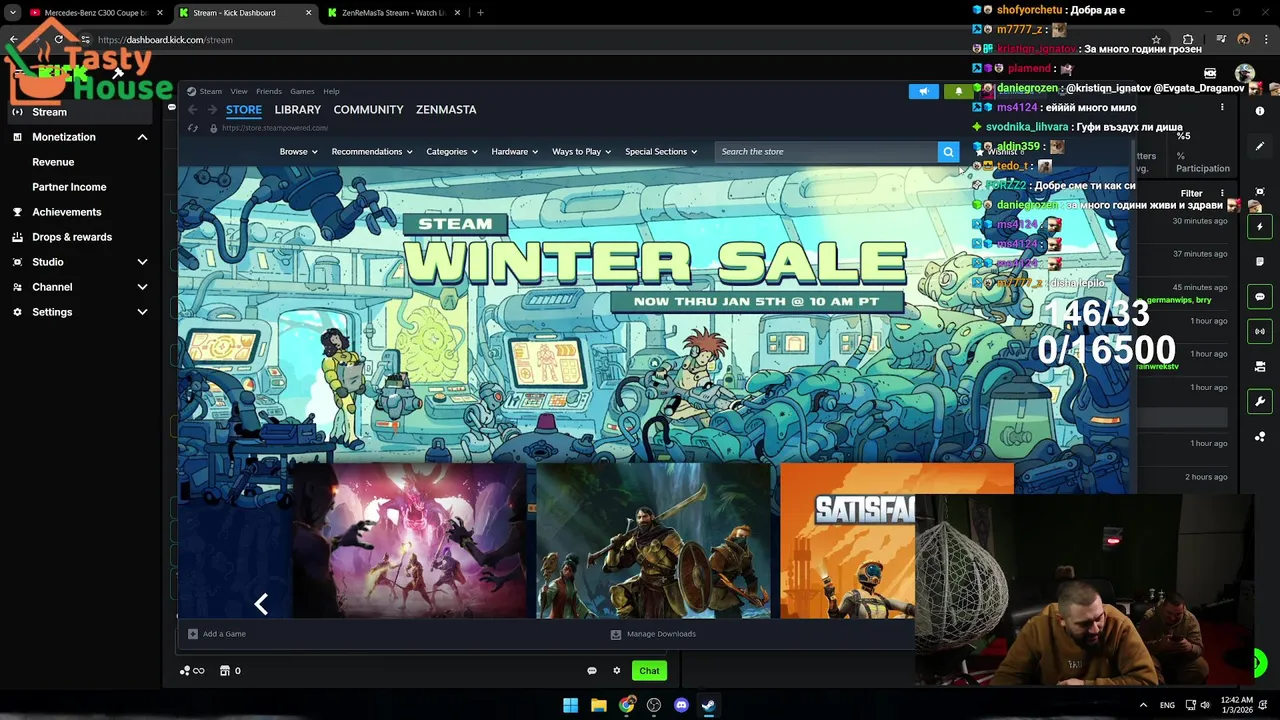Expand the Ways to Play dropdown

pos(581,152)
